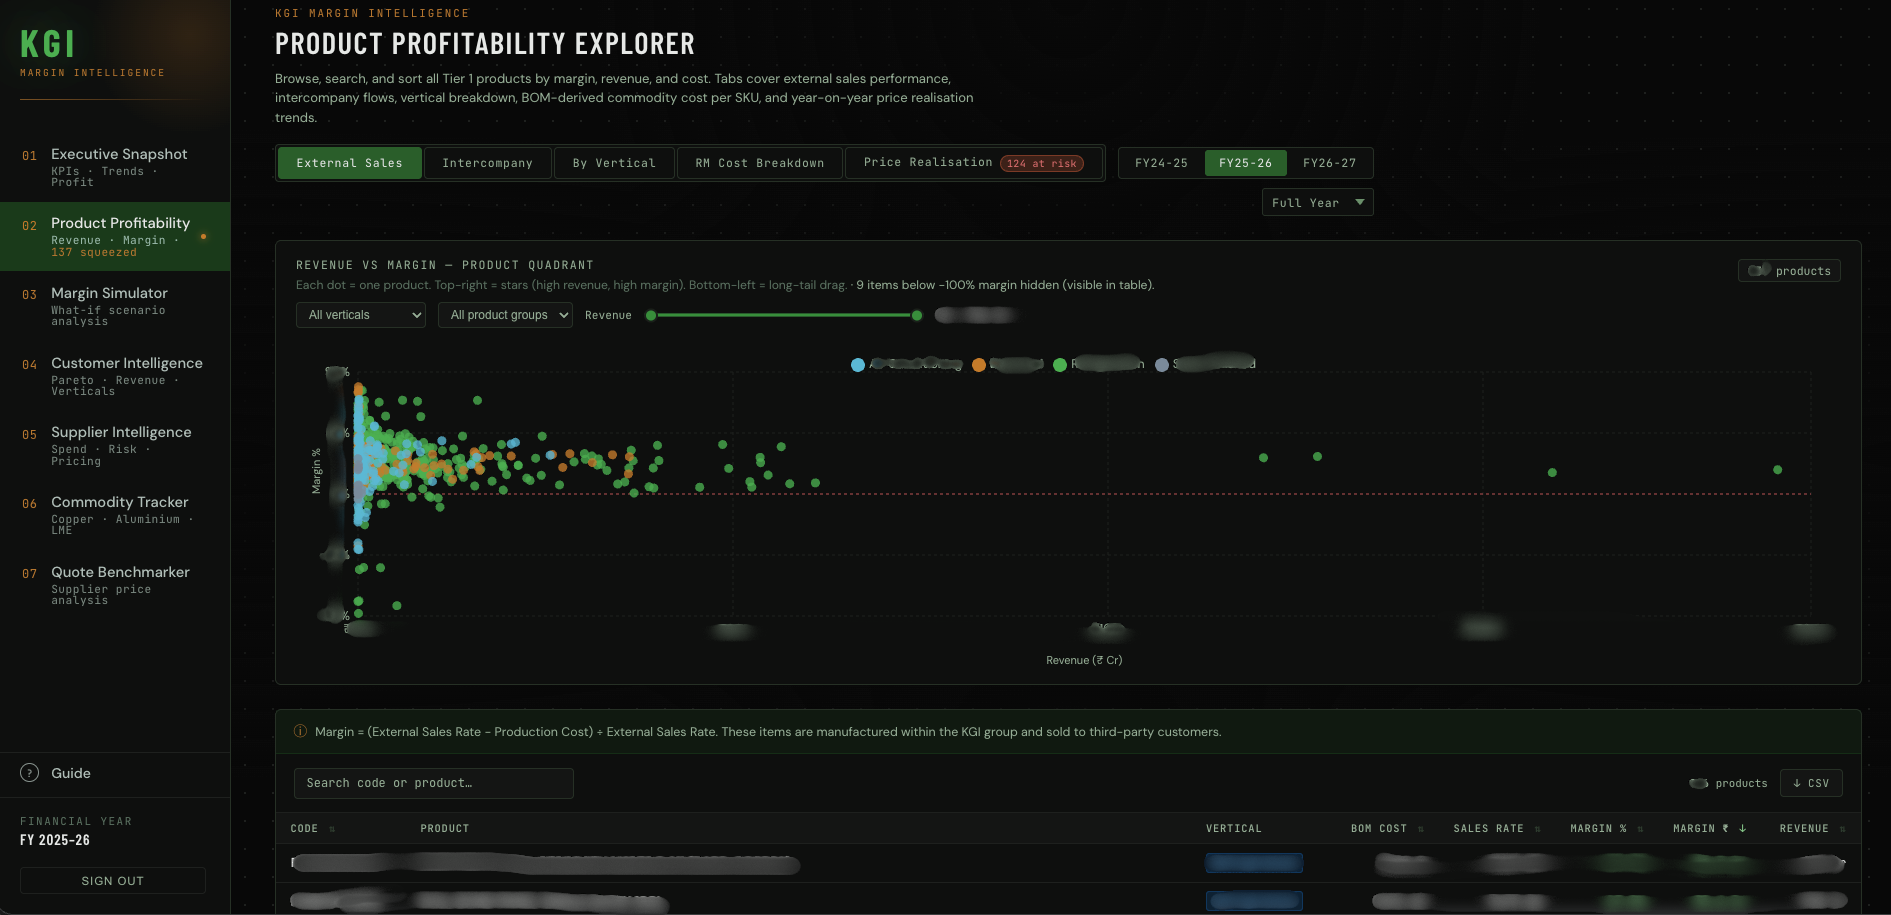Select the FY25-26 year tab
Screen dimensions: 1891x915
[1245, 163]
